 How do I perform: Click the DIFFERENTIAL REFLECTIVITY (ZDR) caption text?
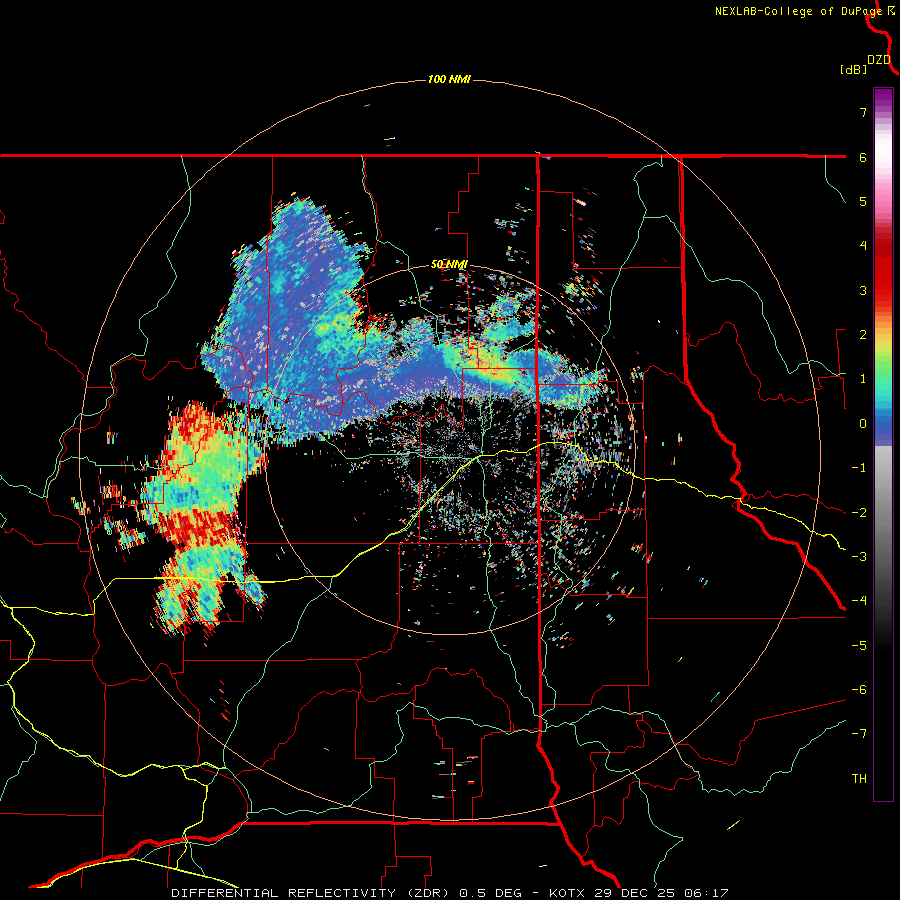(313, 893)
